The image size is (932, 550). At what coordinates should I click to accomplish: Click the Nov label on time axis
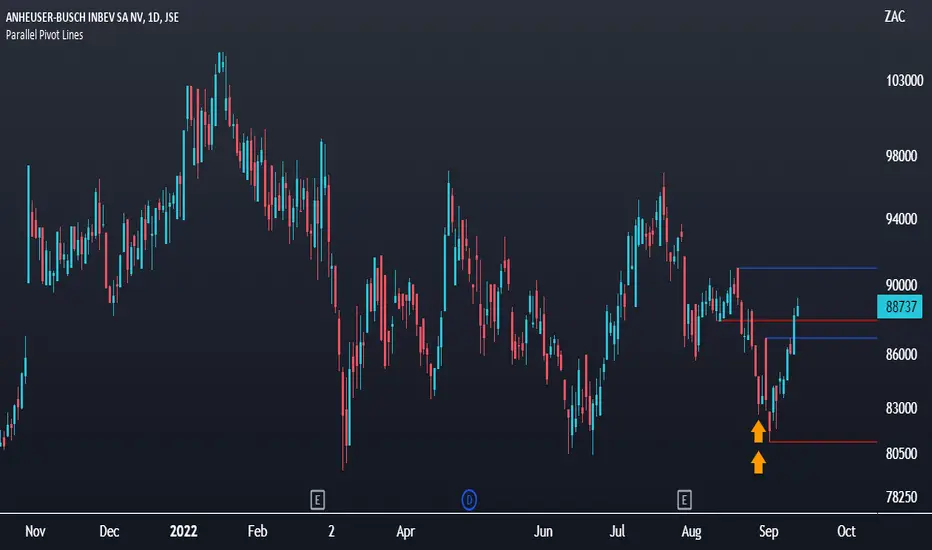[x=35, y=531]
